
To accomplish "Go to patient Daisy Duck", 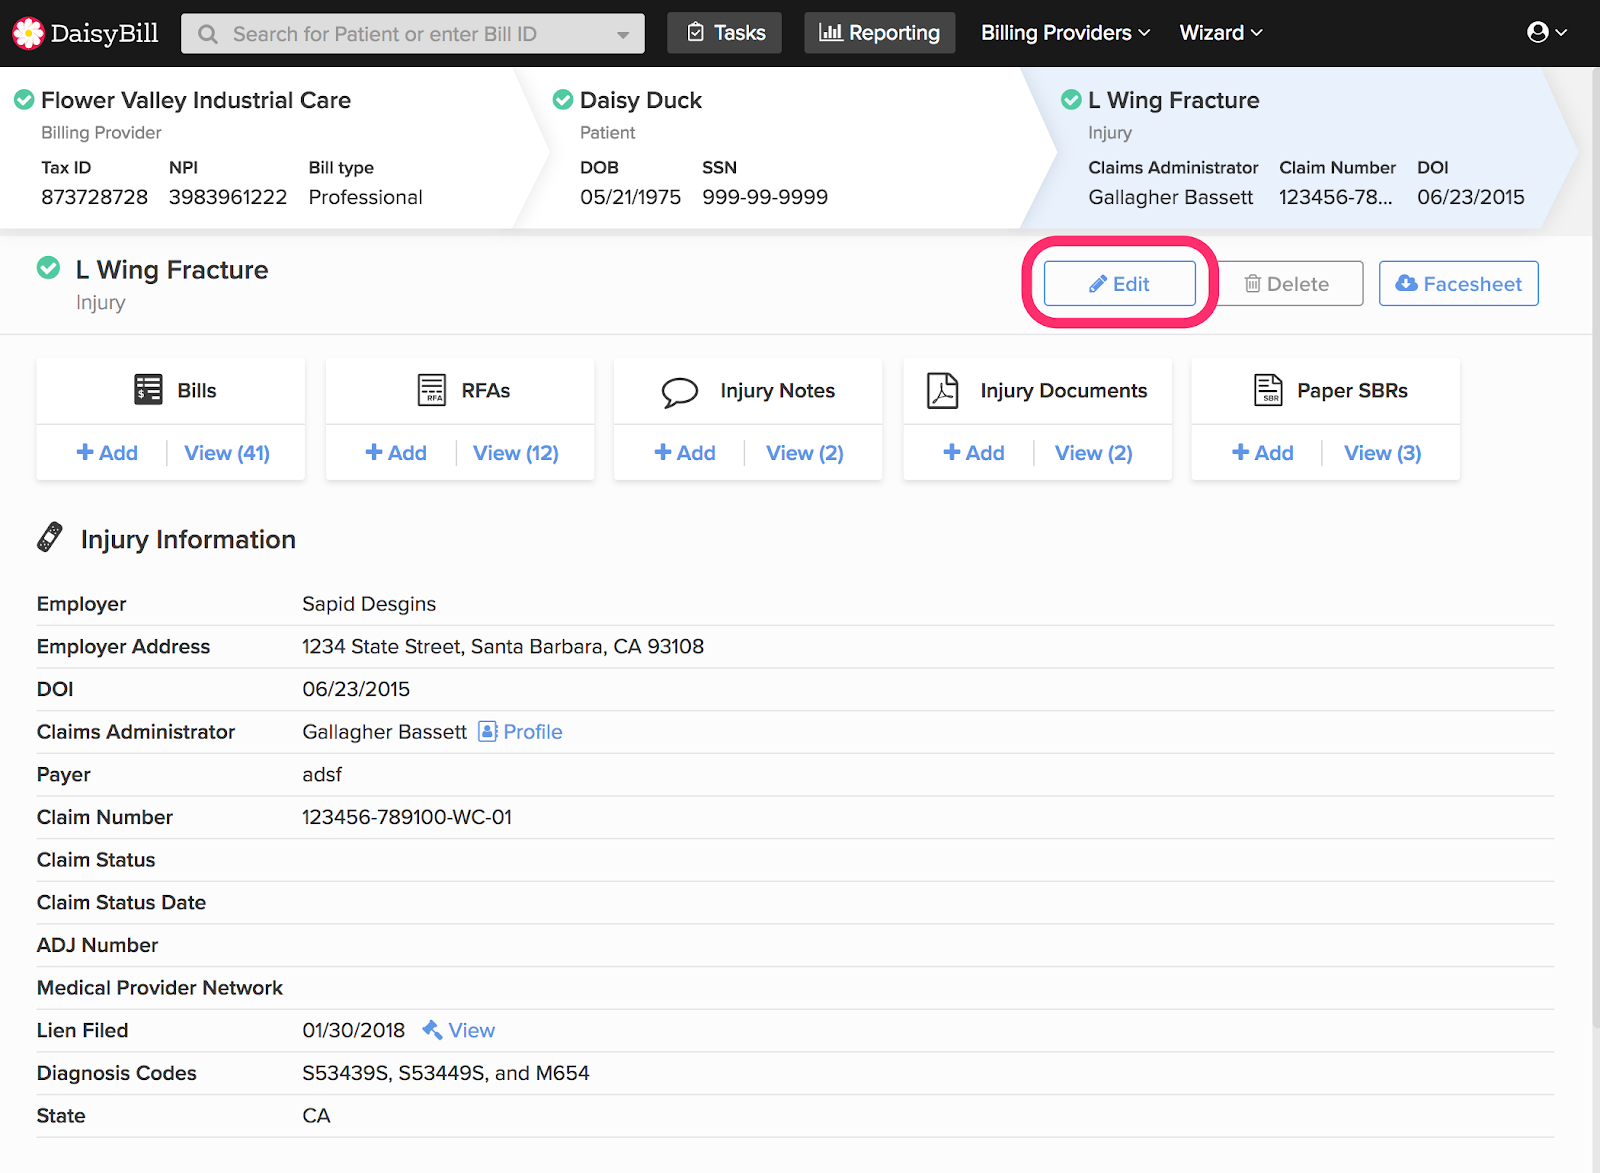I will click(x=641, y=100).
